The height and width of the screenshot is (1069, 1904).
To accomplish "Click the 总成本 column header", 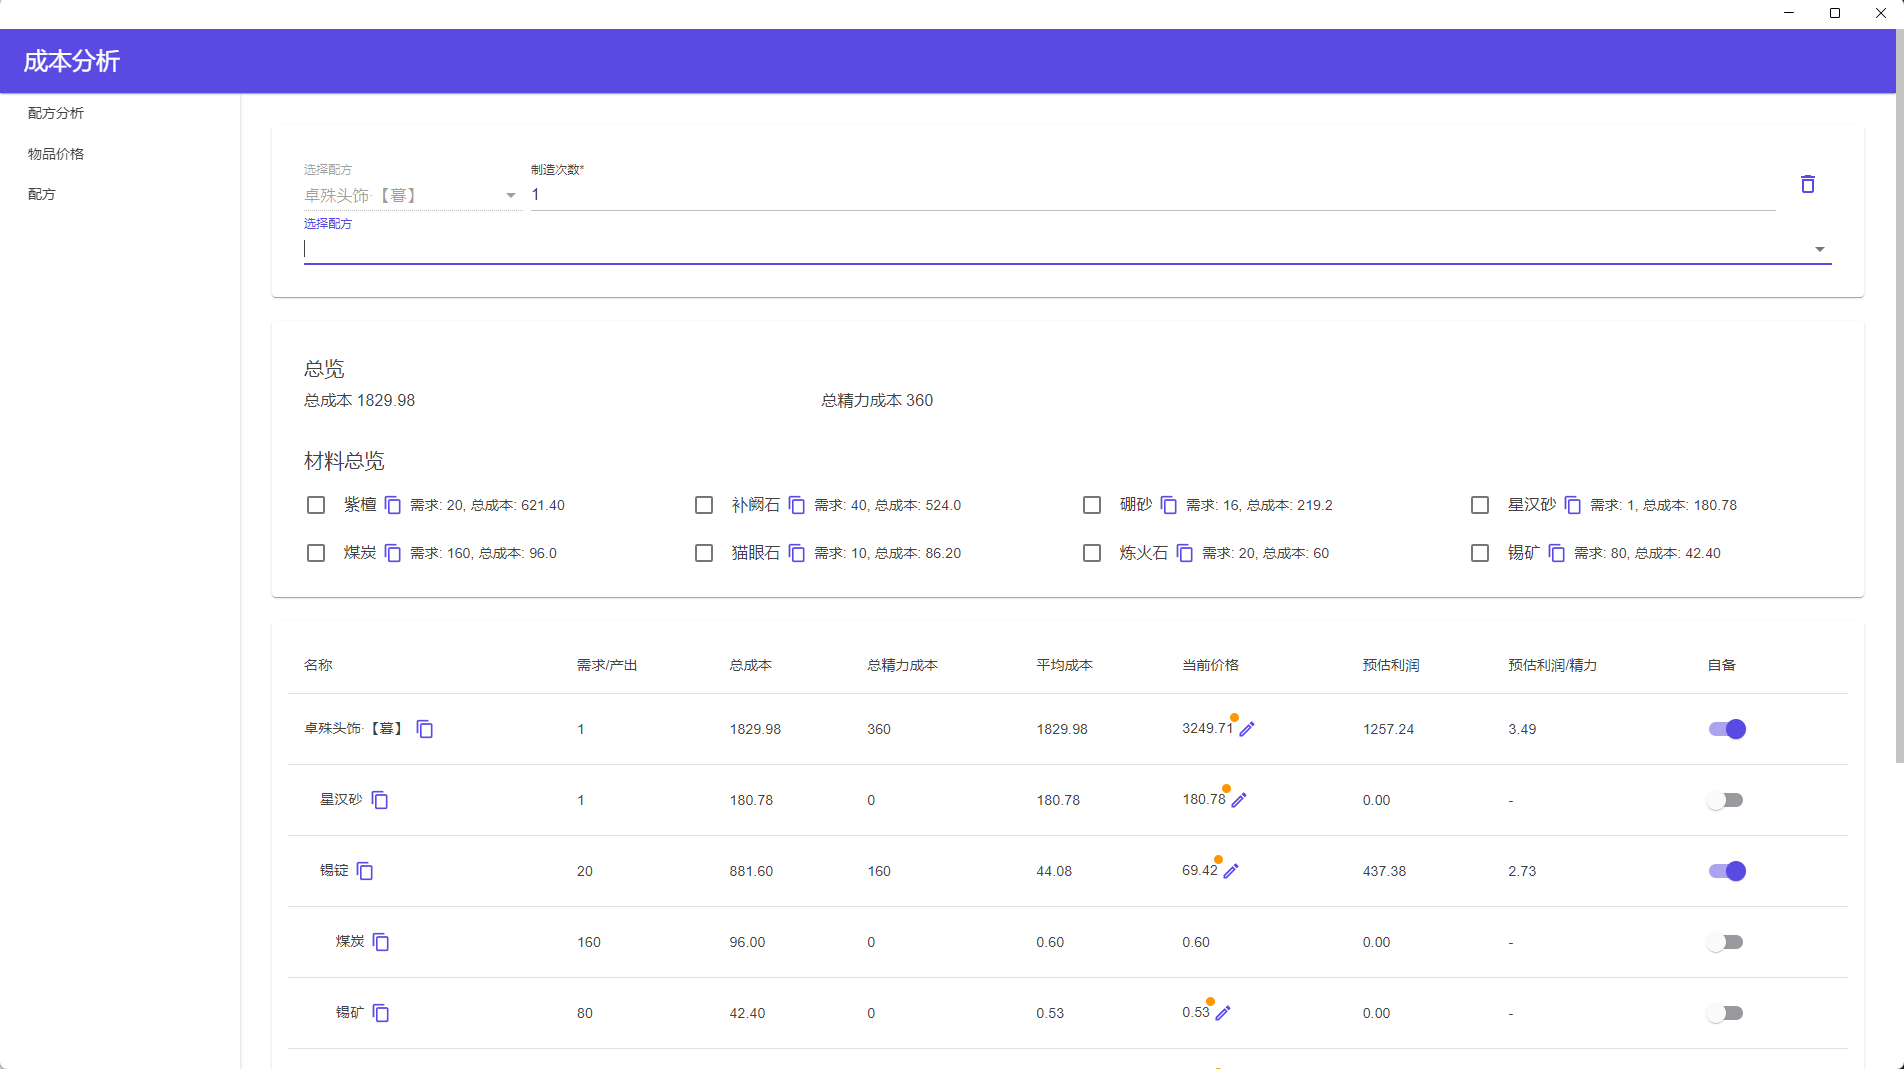I will click(750, 665).
